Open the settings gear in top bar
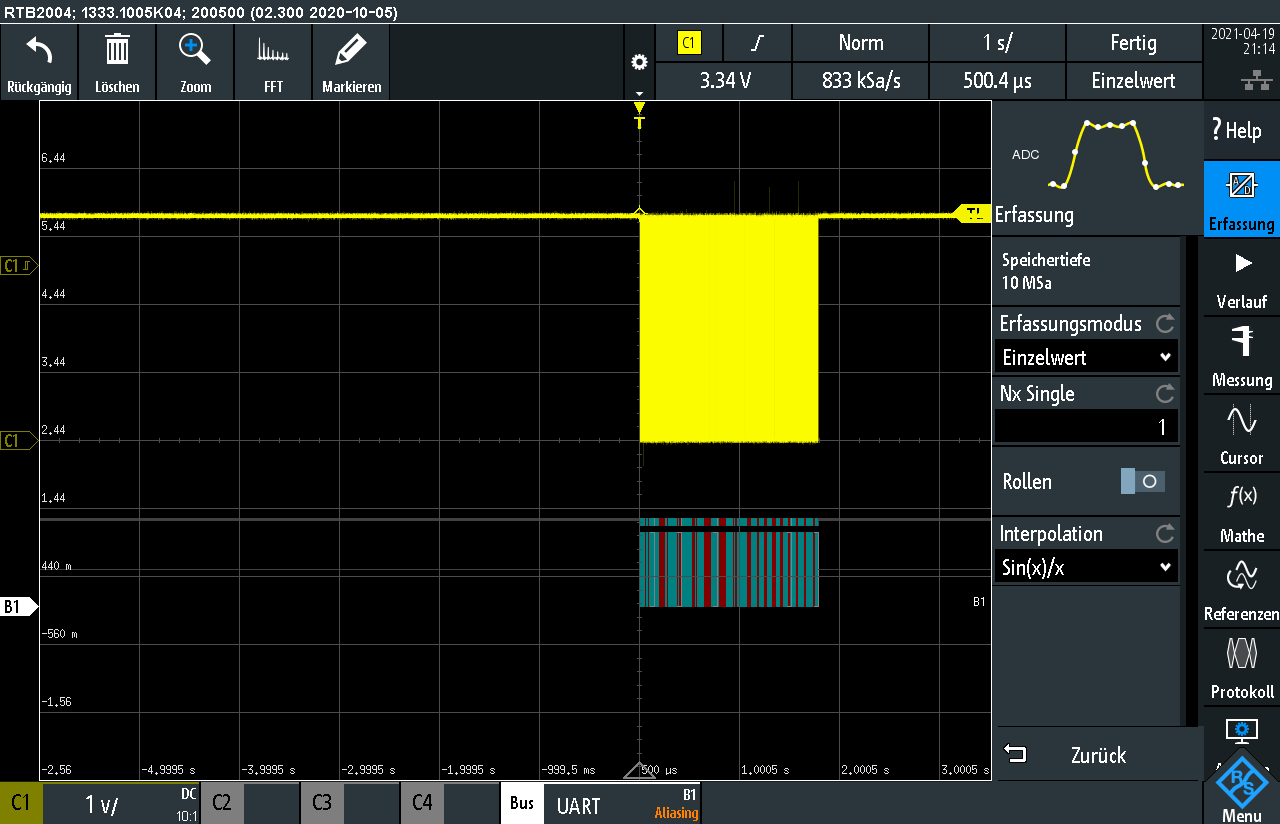Viewport: 1280px width, 824px height. click(x=640, y=62)
